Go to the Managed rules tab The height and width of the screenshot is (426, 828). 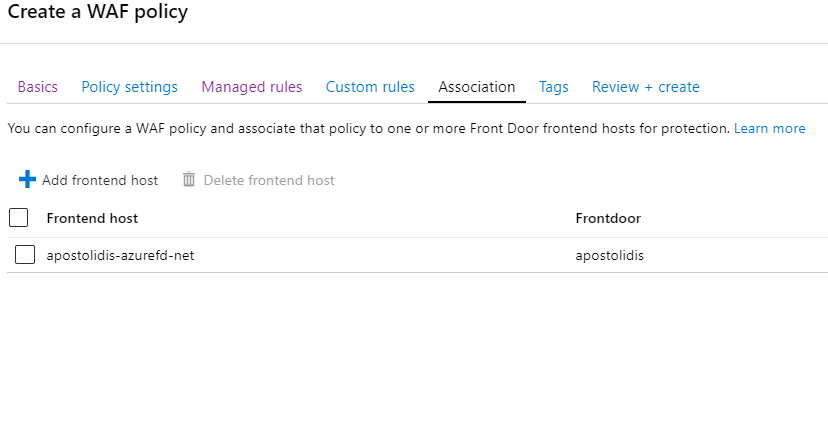252,87
